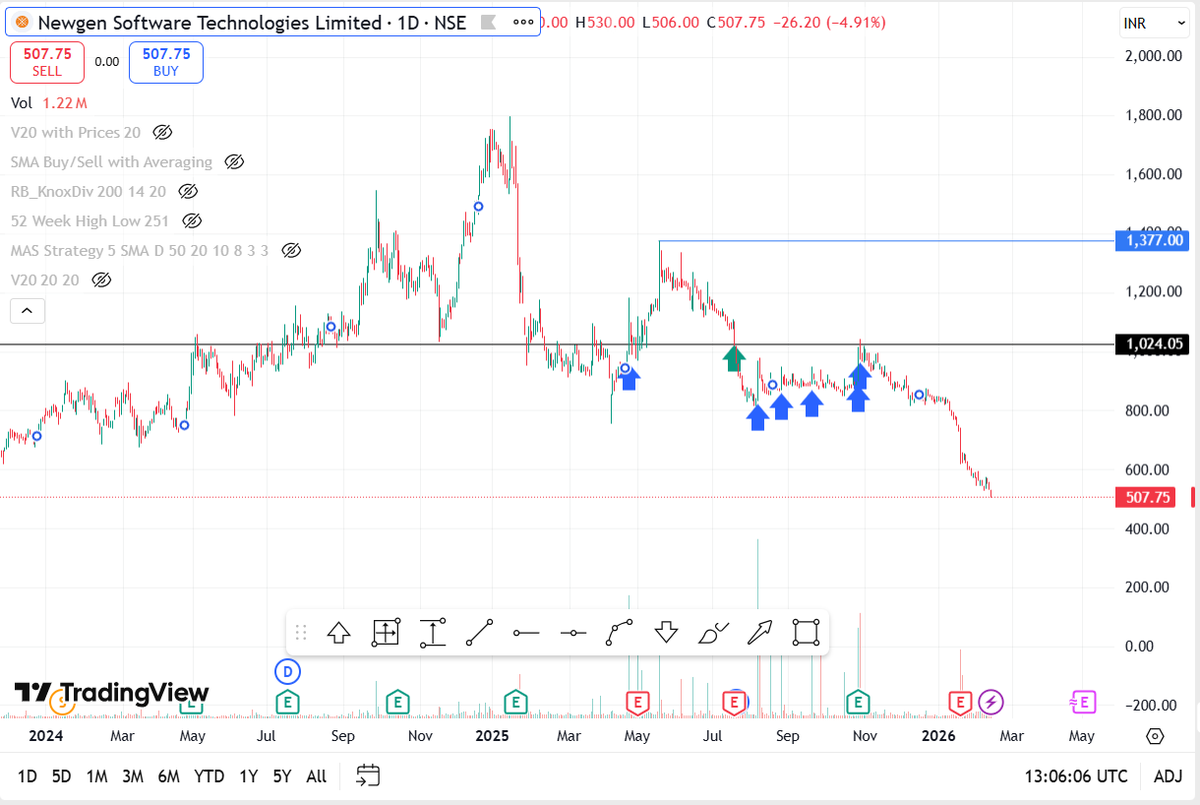This screenshot has height=805, width=1200.
Task: Select the SMA Buy/Sell with Averaging name
Action: (x=112, y=161)
